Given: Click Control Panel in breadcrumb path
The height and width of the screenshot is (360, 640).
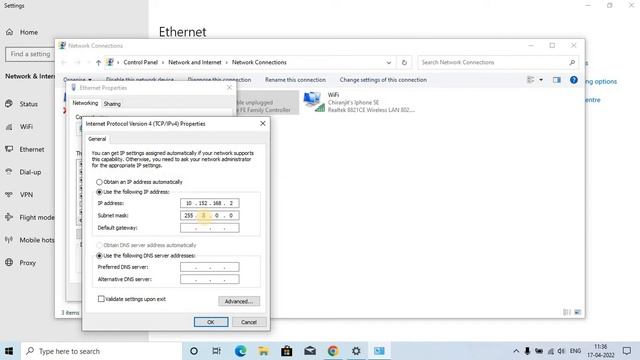Looking at the screenshot, I should pyautogui.click(x=140, y=62).
